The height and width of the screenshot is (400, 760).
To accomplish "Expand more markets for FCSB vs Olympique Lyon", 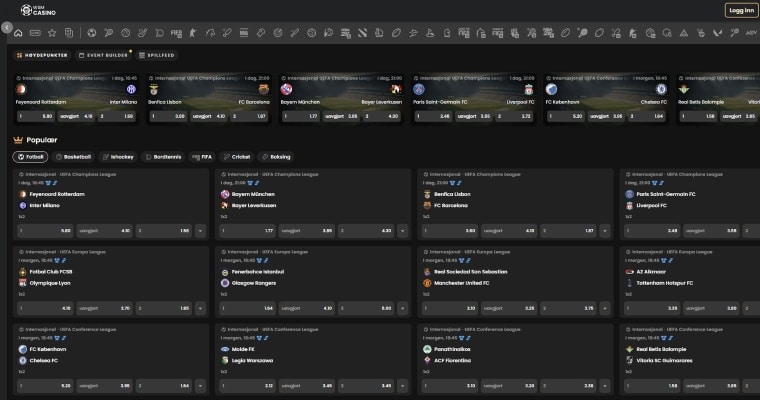I will coord(201,308).
